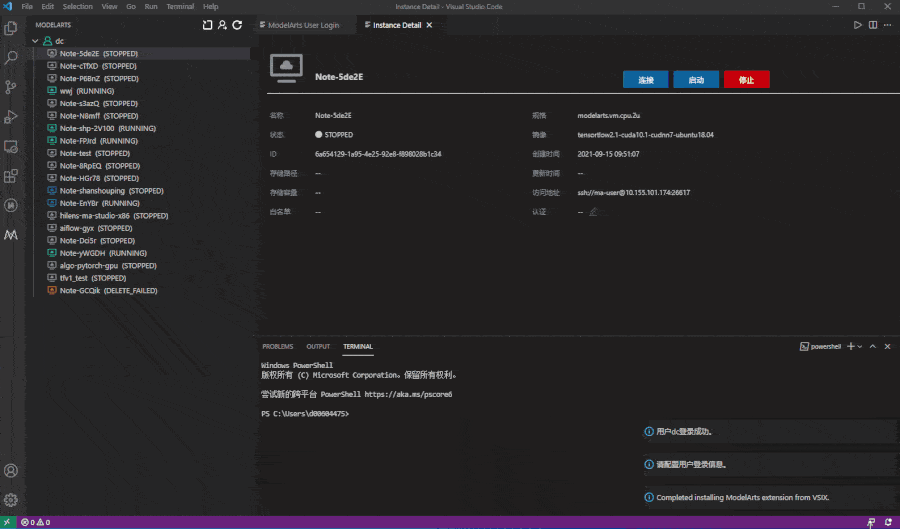Close the Instance Detail tab
Viewport: 900px width, 529px height.
429,25
